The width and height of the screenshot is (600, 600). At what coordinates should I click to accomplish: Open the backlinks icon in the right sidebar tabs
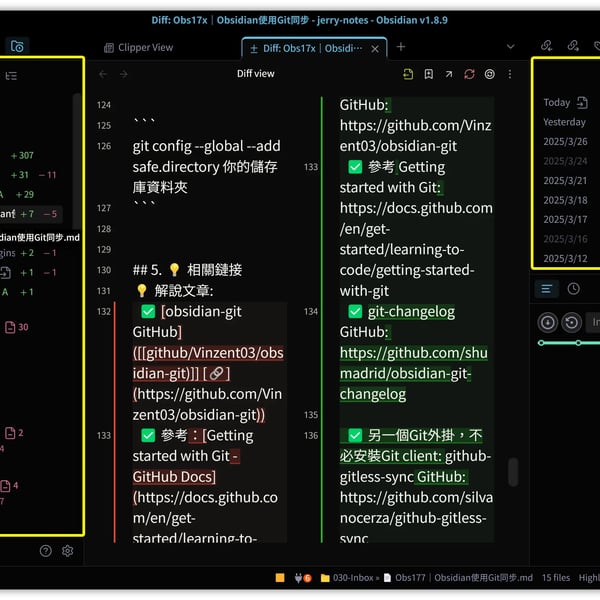tap(546, 46)
